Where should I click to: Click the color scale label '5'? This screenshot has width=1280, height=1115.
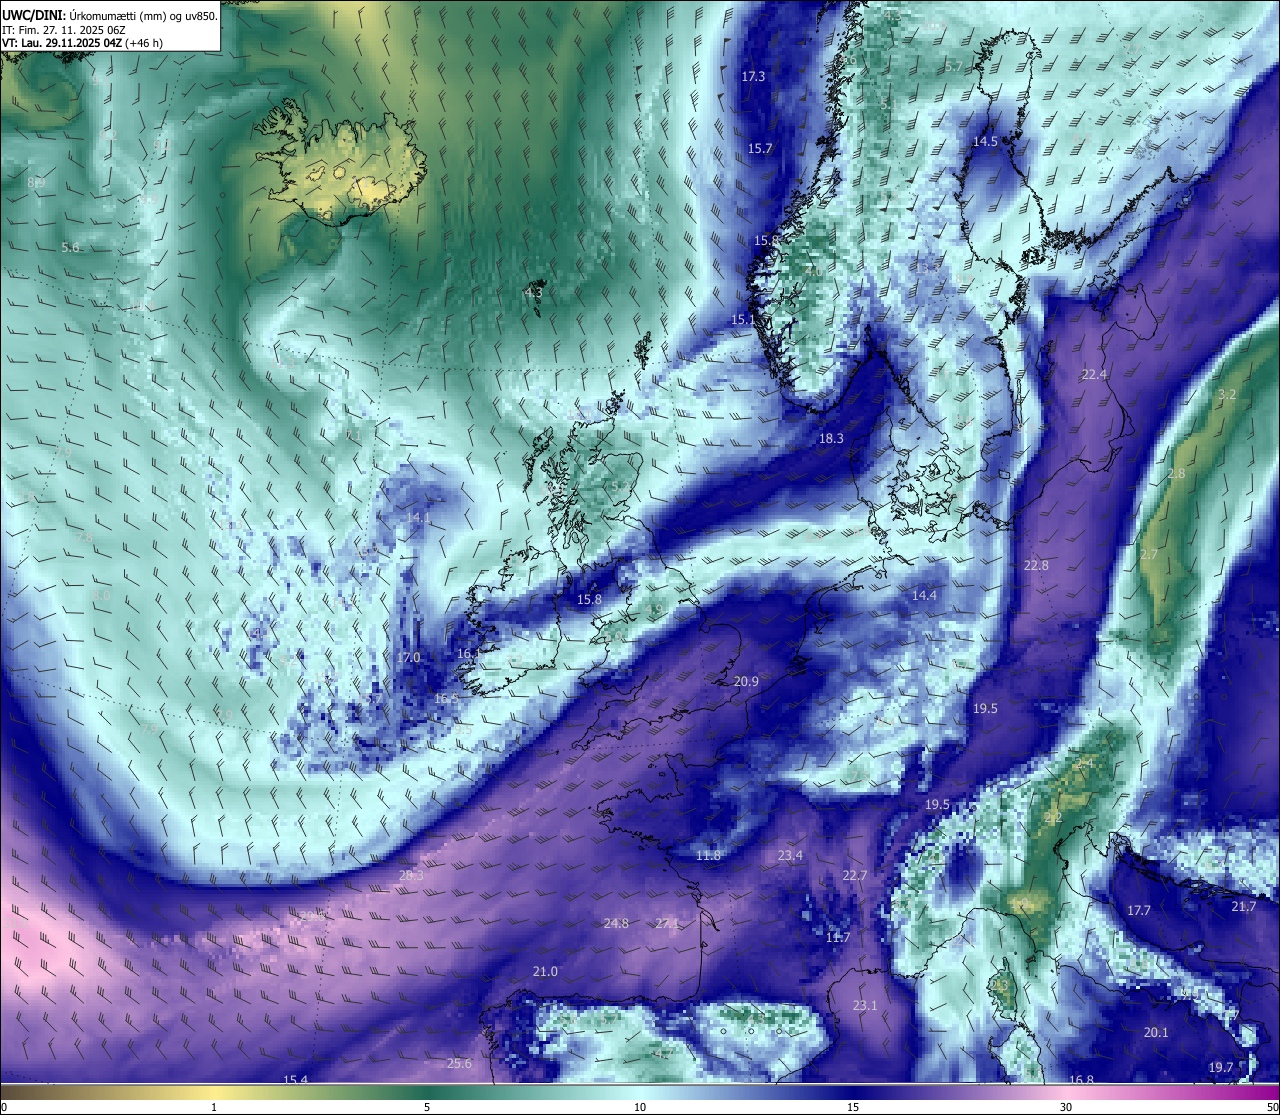coord(427,1107)
